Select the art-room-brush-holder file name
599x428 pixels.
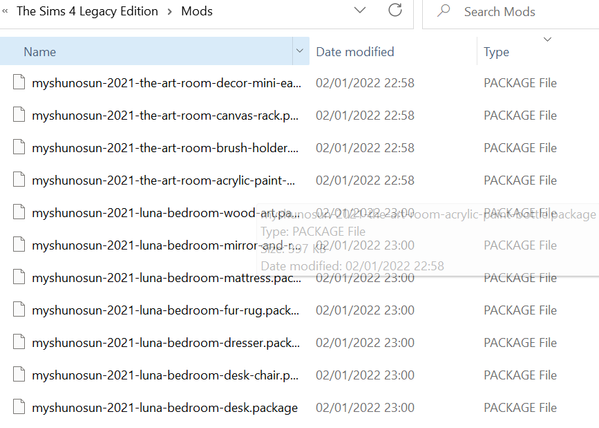click(x=165, y=148)
